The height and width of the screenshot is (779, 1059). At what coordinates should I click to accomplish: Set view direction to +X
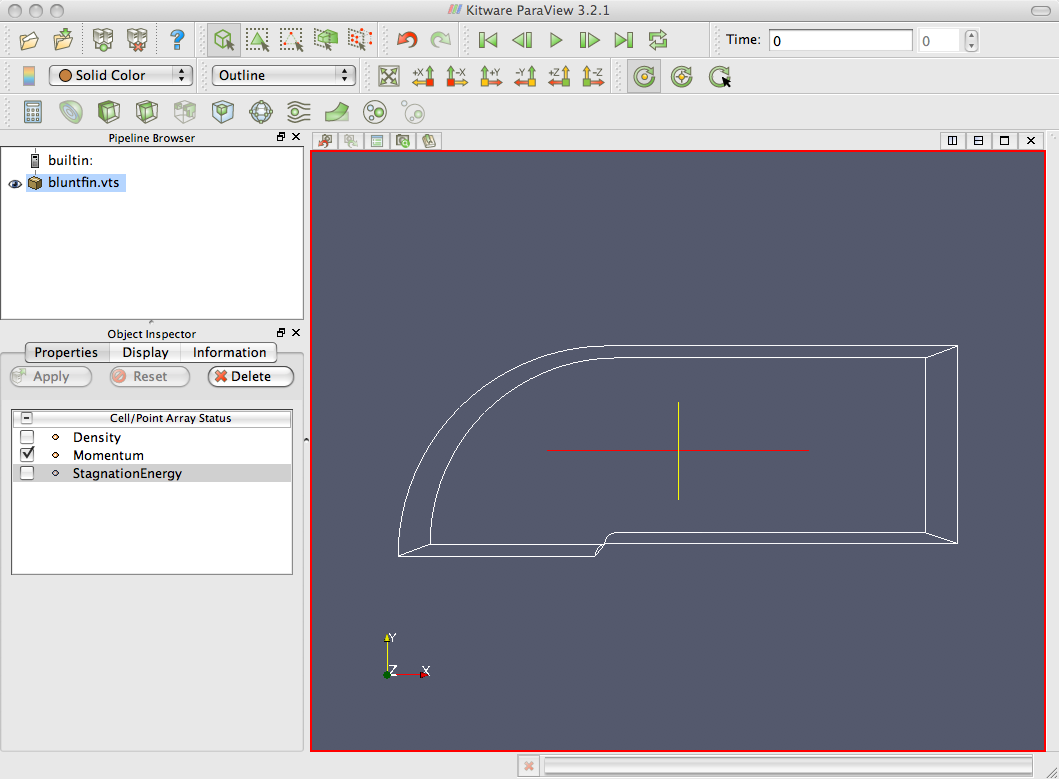(x=423, y=76)
